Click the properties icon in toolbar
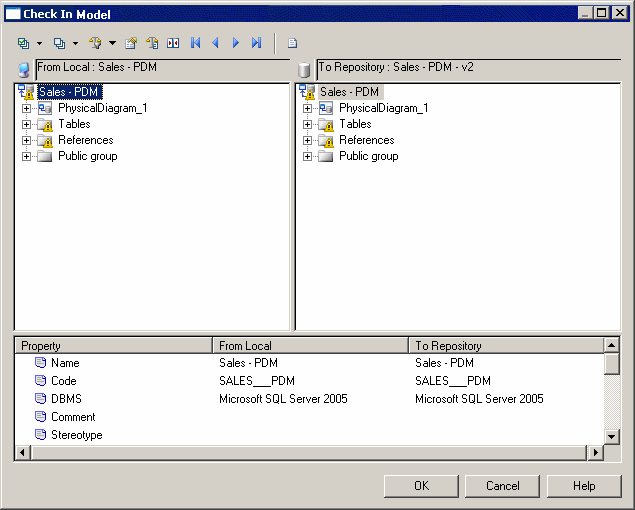Viewport: 635px width, 510px height. coord(130,43)
